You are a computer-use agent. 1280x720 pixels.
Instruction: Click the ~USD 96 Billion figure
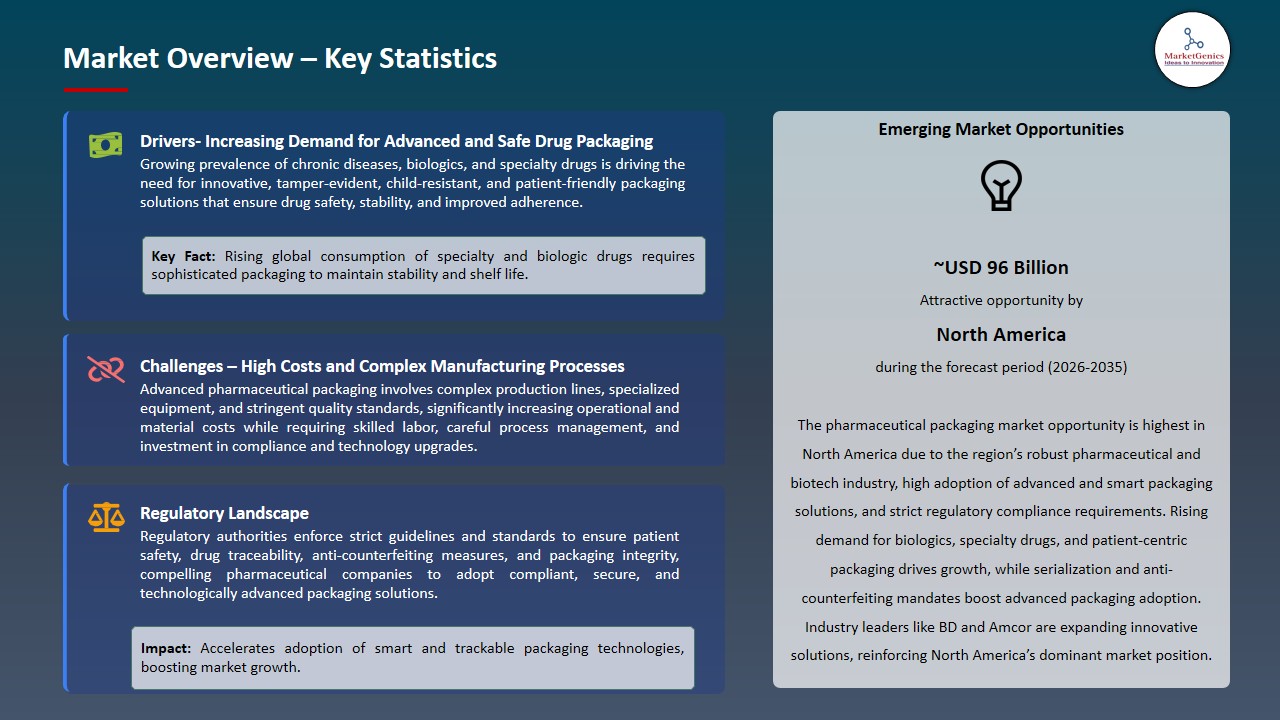click(x=1000, y=267)
